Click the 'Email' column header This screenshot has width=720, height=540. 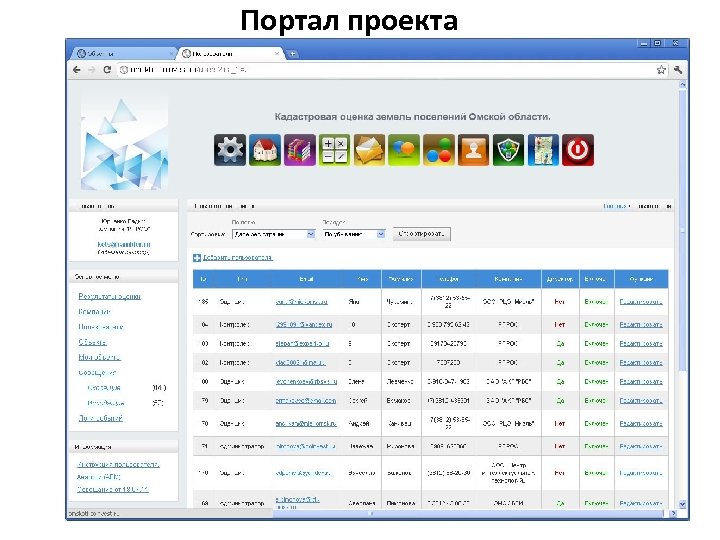pyautogui.click(x=306, y=279)
